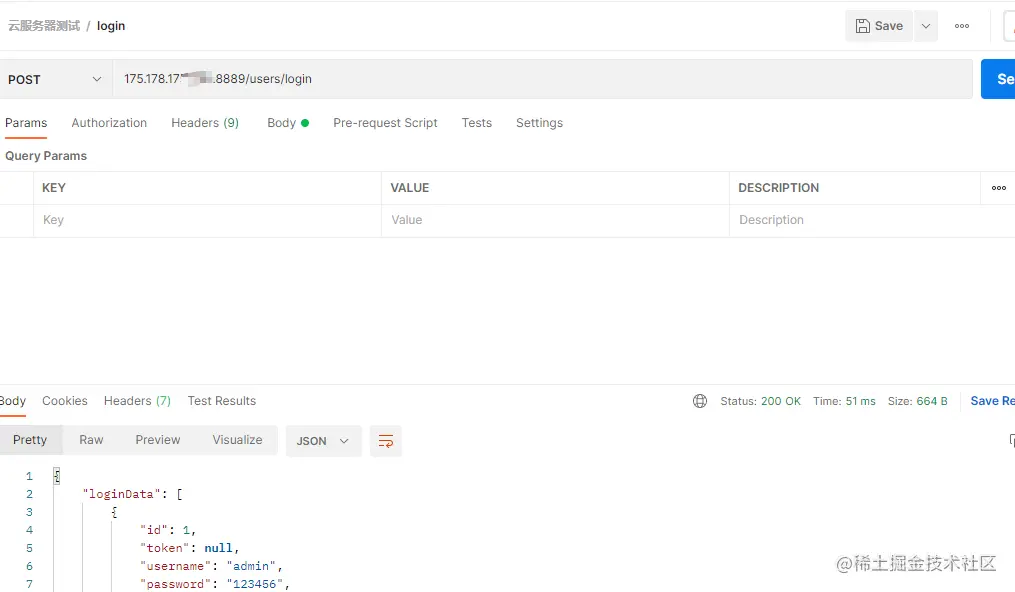
Task: Click the "password": "123456" line
Action: (214, 584)
